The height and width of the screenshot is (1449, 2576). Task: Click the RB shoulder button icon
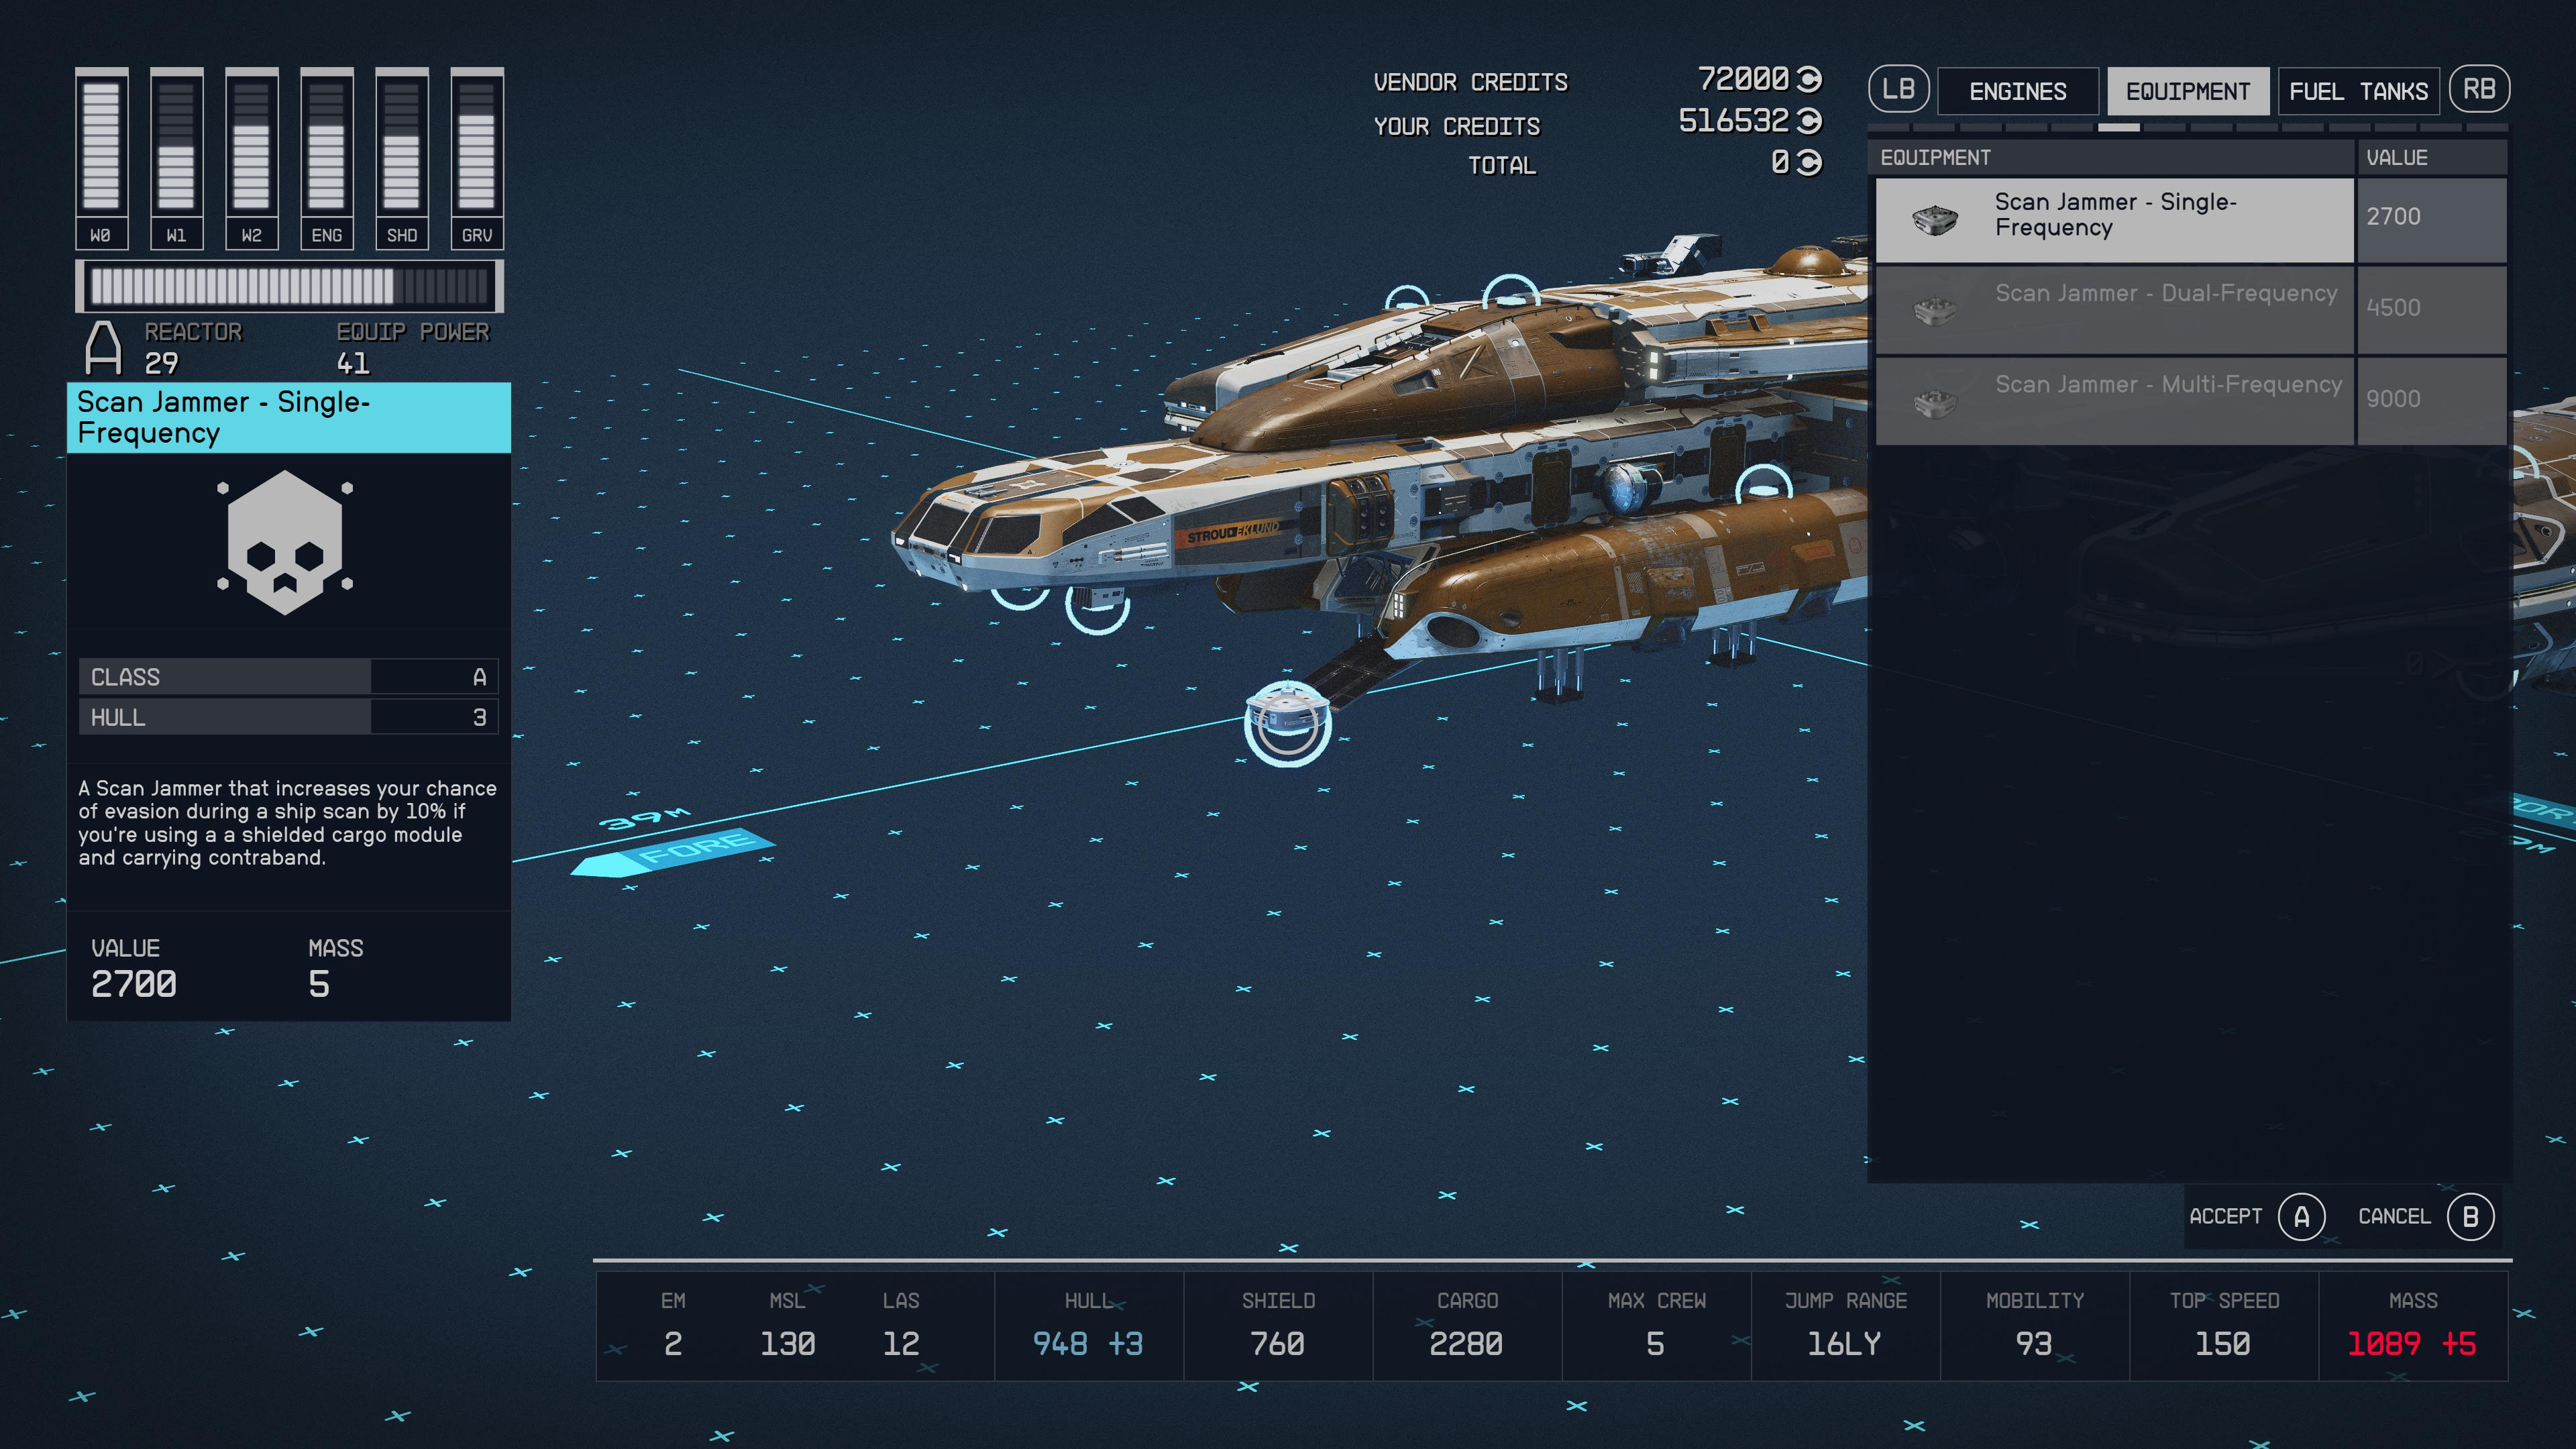click(x=2478, y=90)
